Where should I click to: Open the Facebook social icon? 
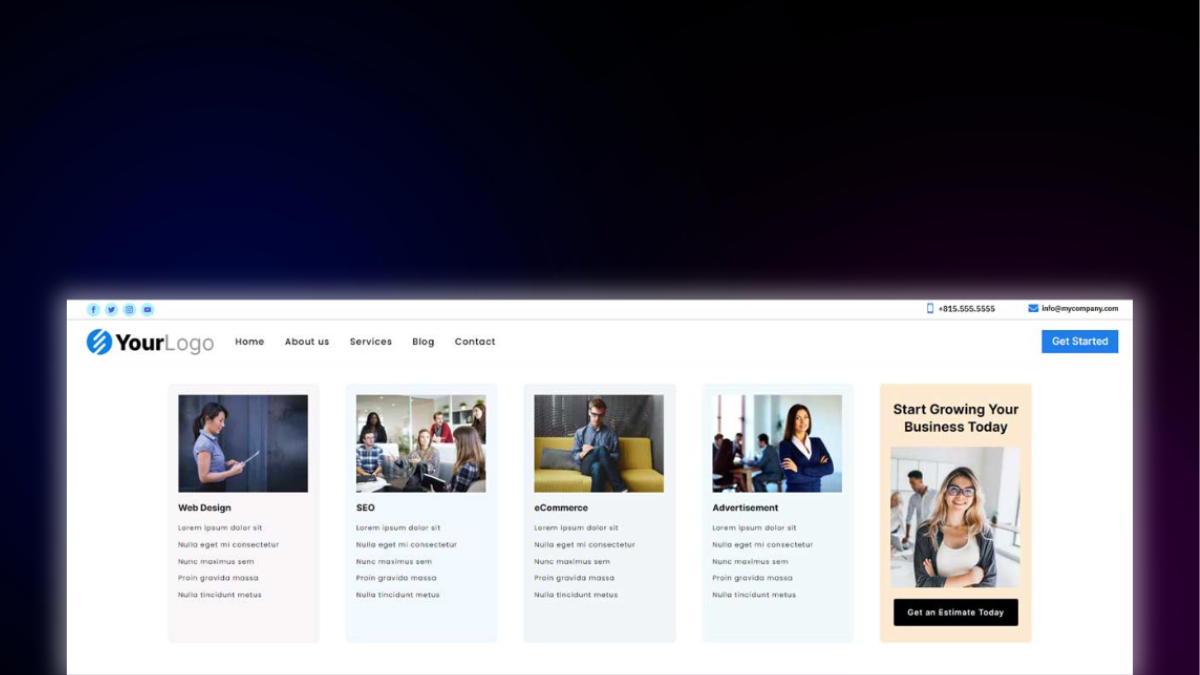pyautogui.click(x=94, y=310)
